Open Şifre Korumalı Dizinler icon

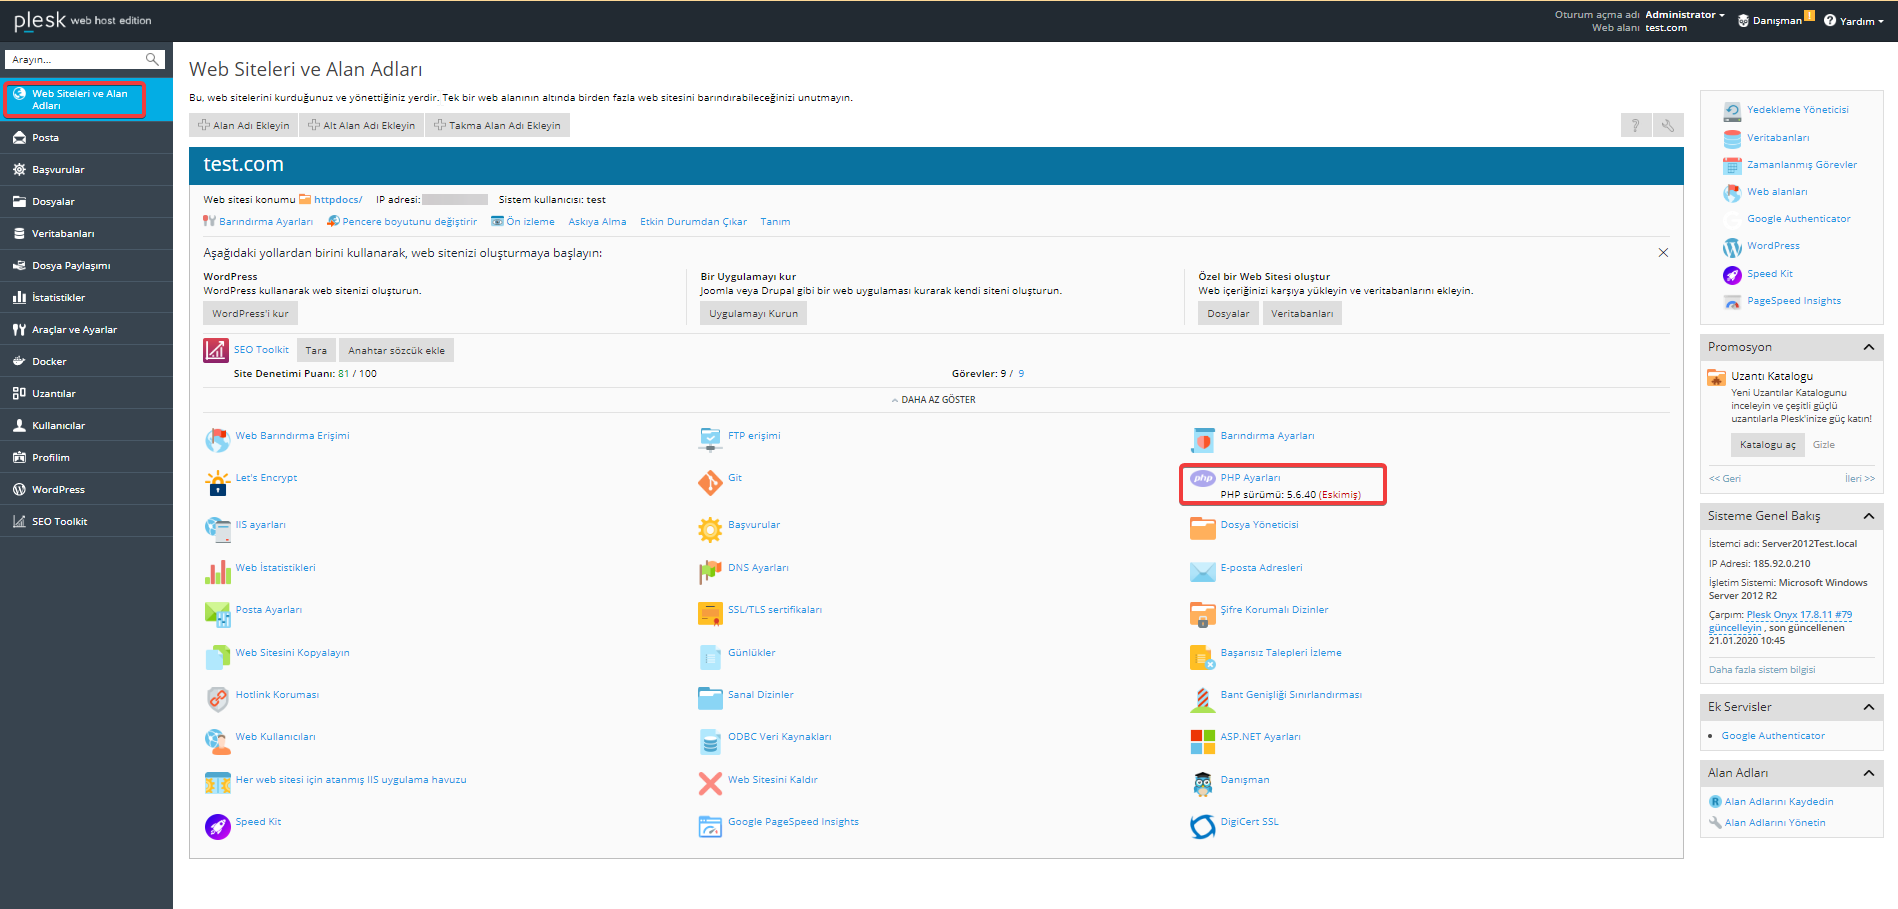(1202, 614)
